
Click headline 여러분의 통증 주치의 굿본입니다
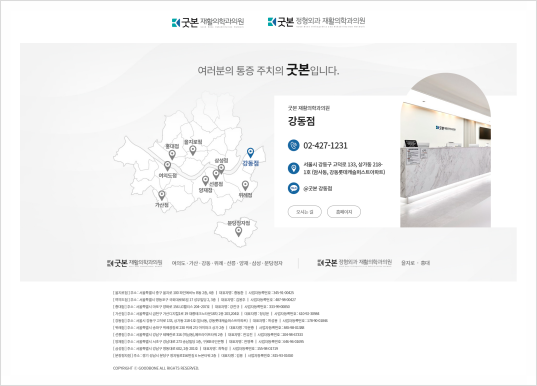tap(268, 70)
